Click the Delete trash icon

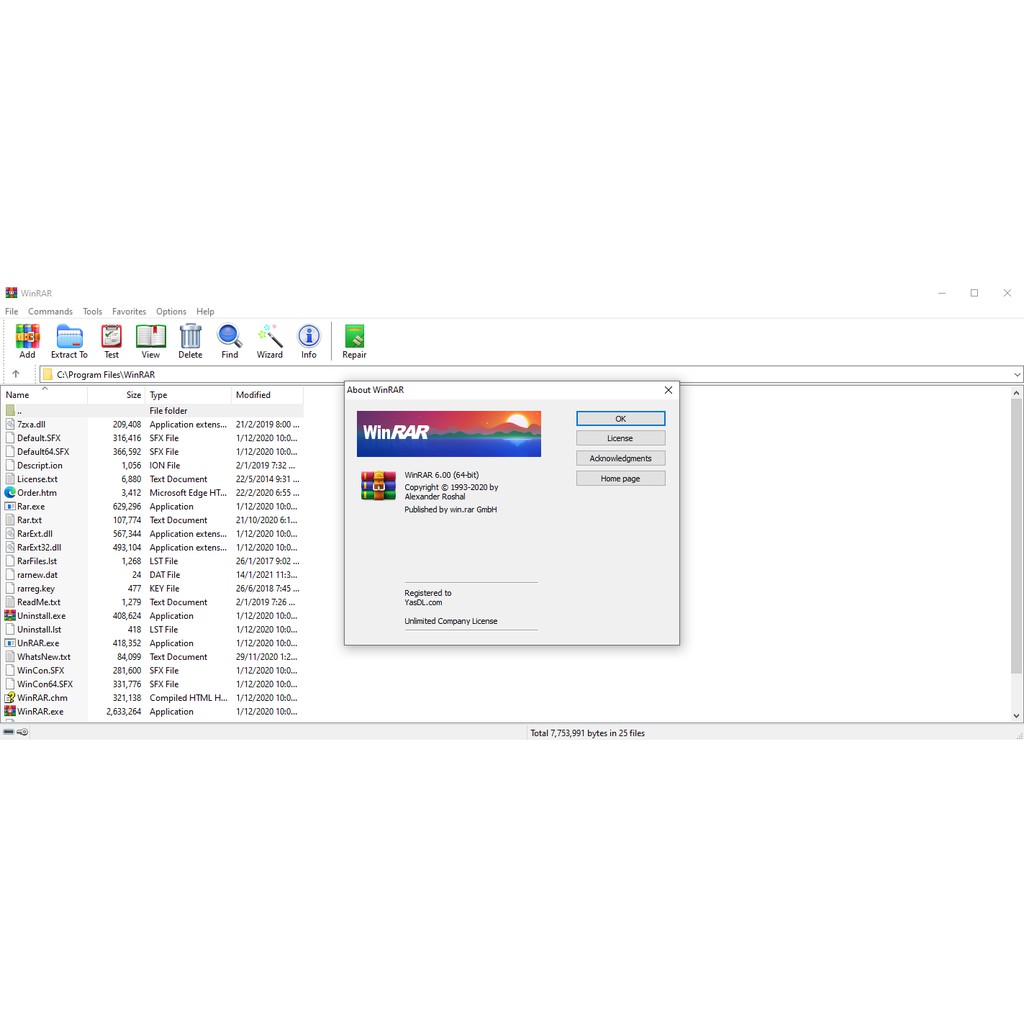[x=190, y=337]
